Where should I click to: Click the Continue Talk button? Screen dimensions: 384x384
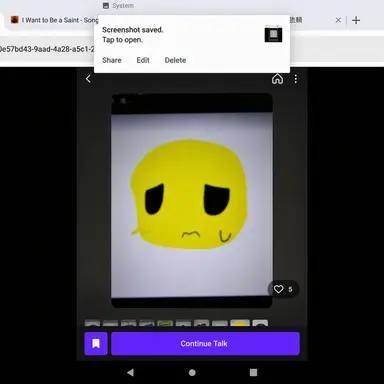coord(205,344)
